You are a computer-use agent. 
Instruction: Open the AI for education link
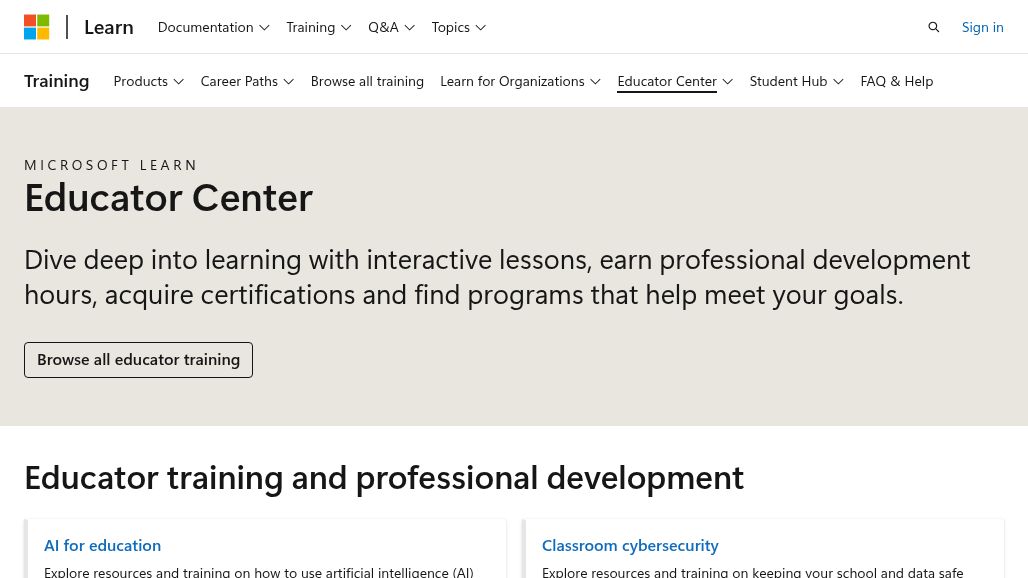102,545
